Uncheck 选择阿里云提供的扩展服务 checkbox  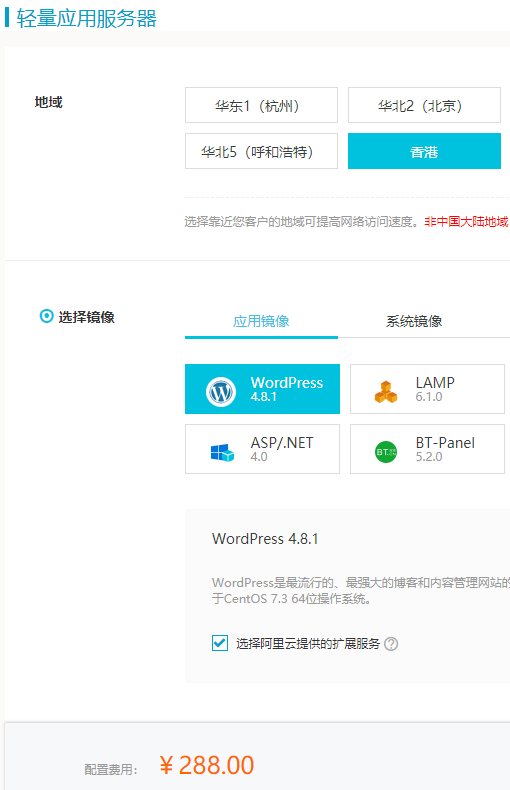tap(220, 643)
